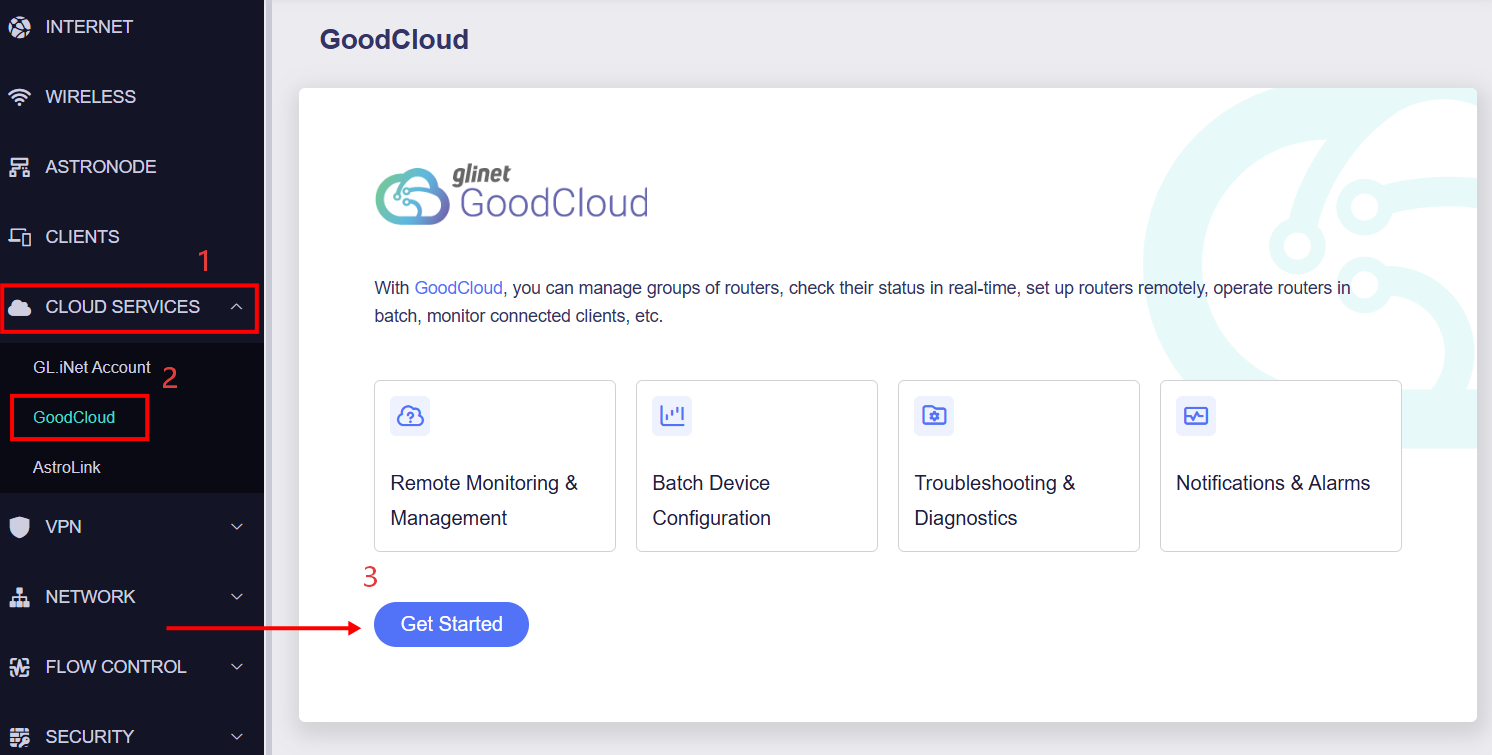Collapse the Cloud Services chevron
1492x755 pixels.
(237, 307)
